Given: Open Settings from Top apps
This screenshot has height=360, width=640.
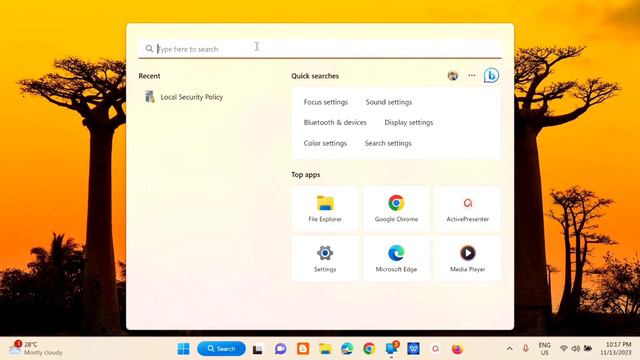Looking at the screenshot, I should point(325,259).
